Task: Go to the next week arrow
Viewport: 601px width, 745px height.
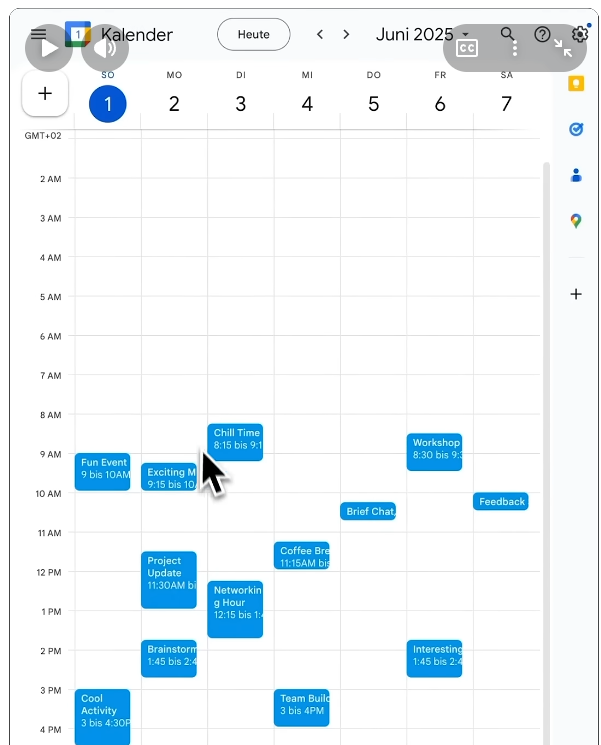Action: [346, 35]
